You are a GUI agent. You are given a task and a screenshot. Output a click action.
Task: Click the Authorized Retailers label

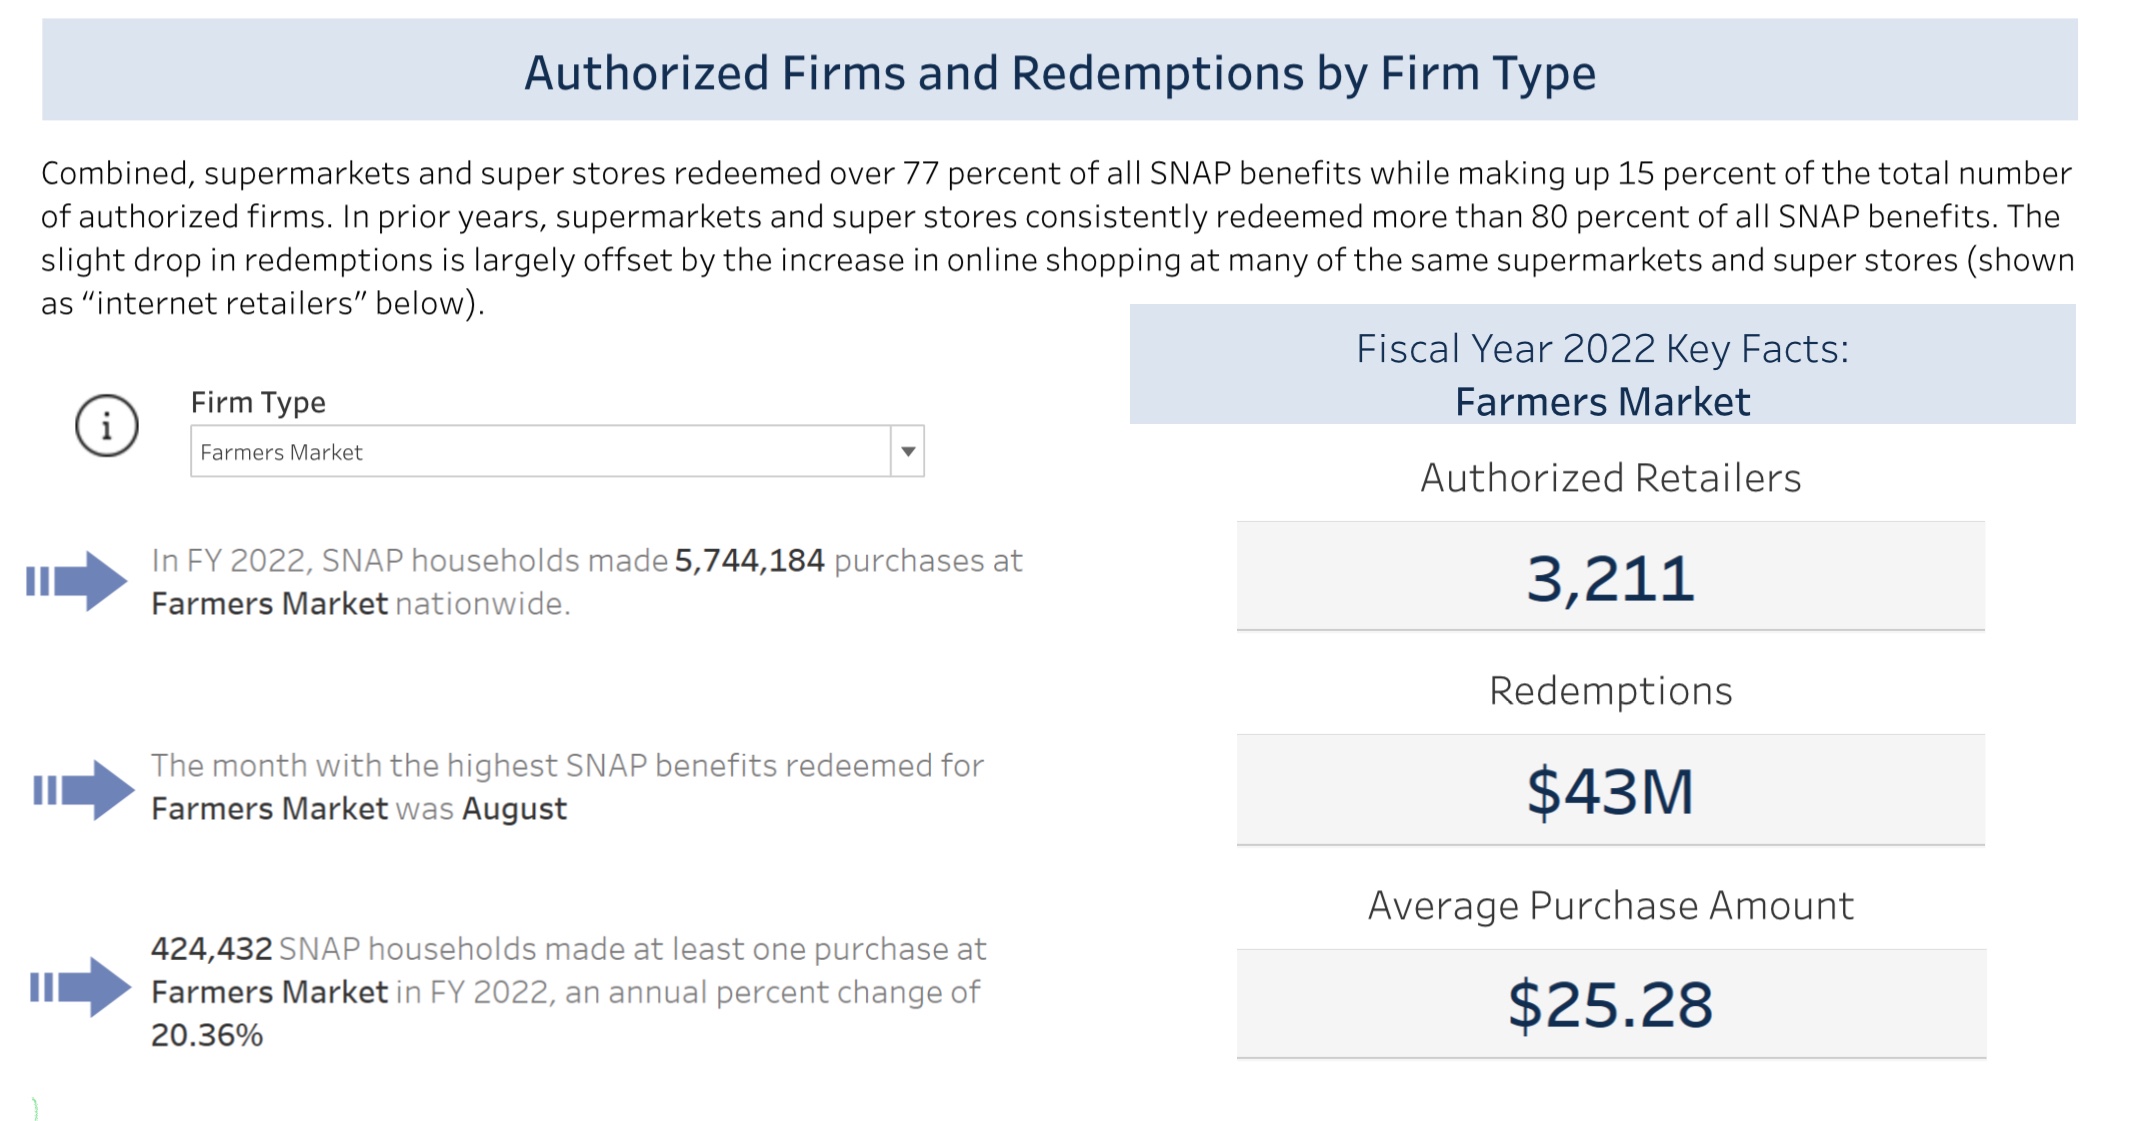(1610, 478)
